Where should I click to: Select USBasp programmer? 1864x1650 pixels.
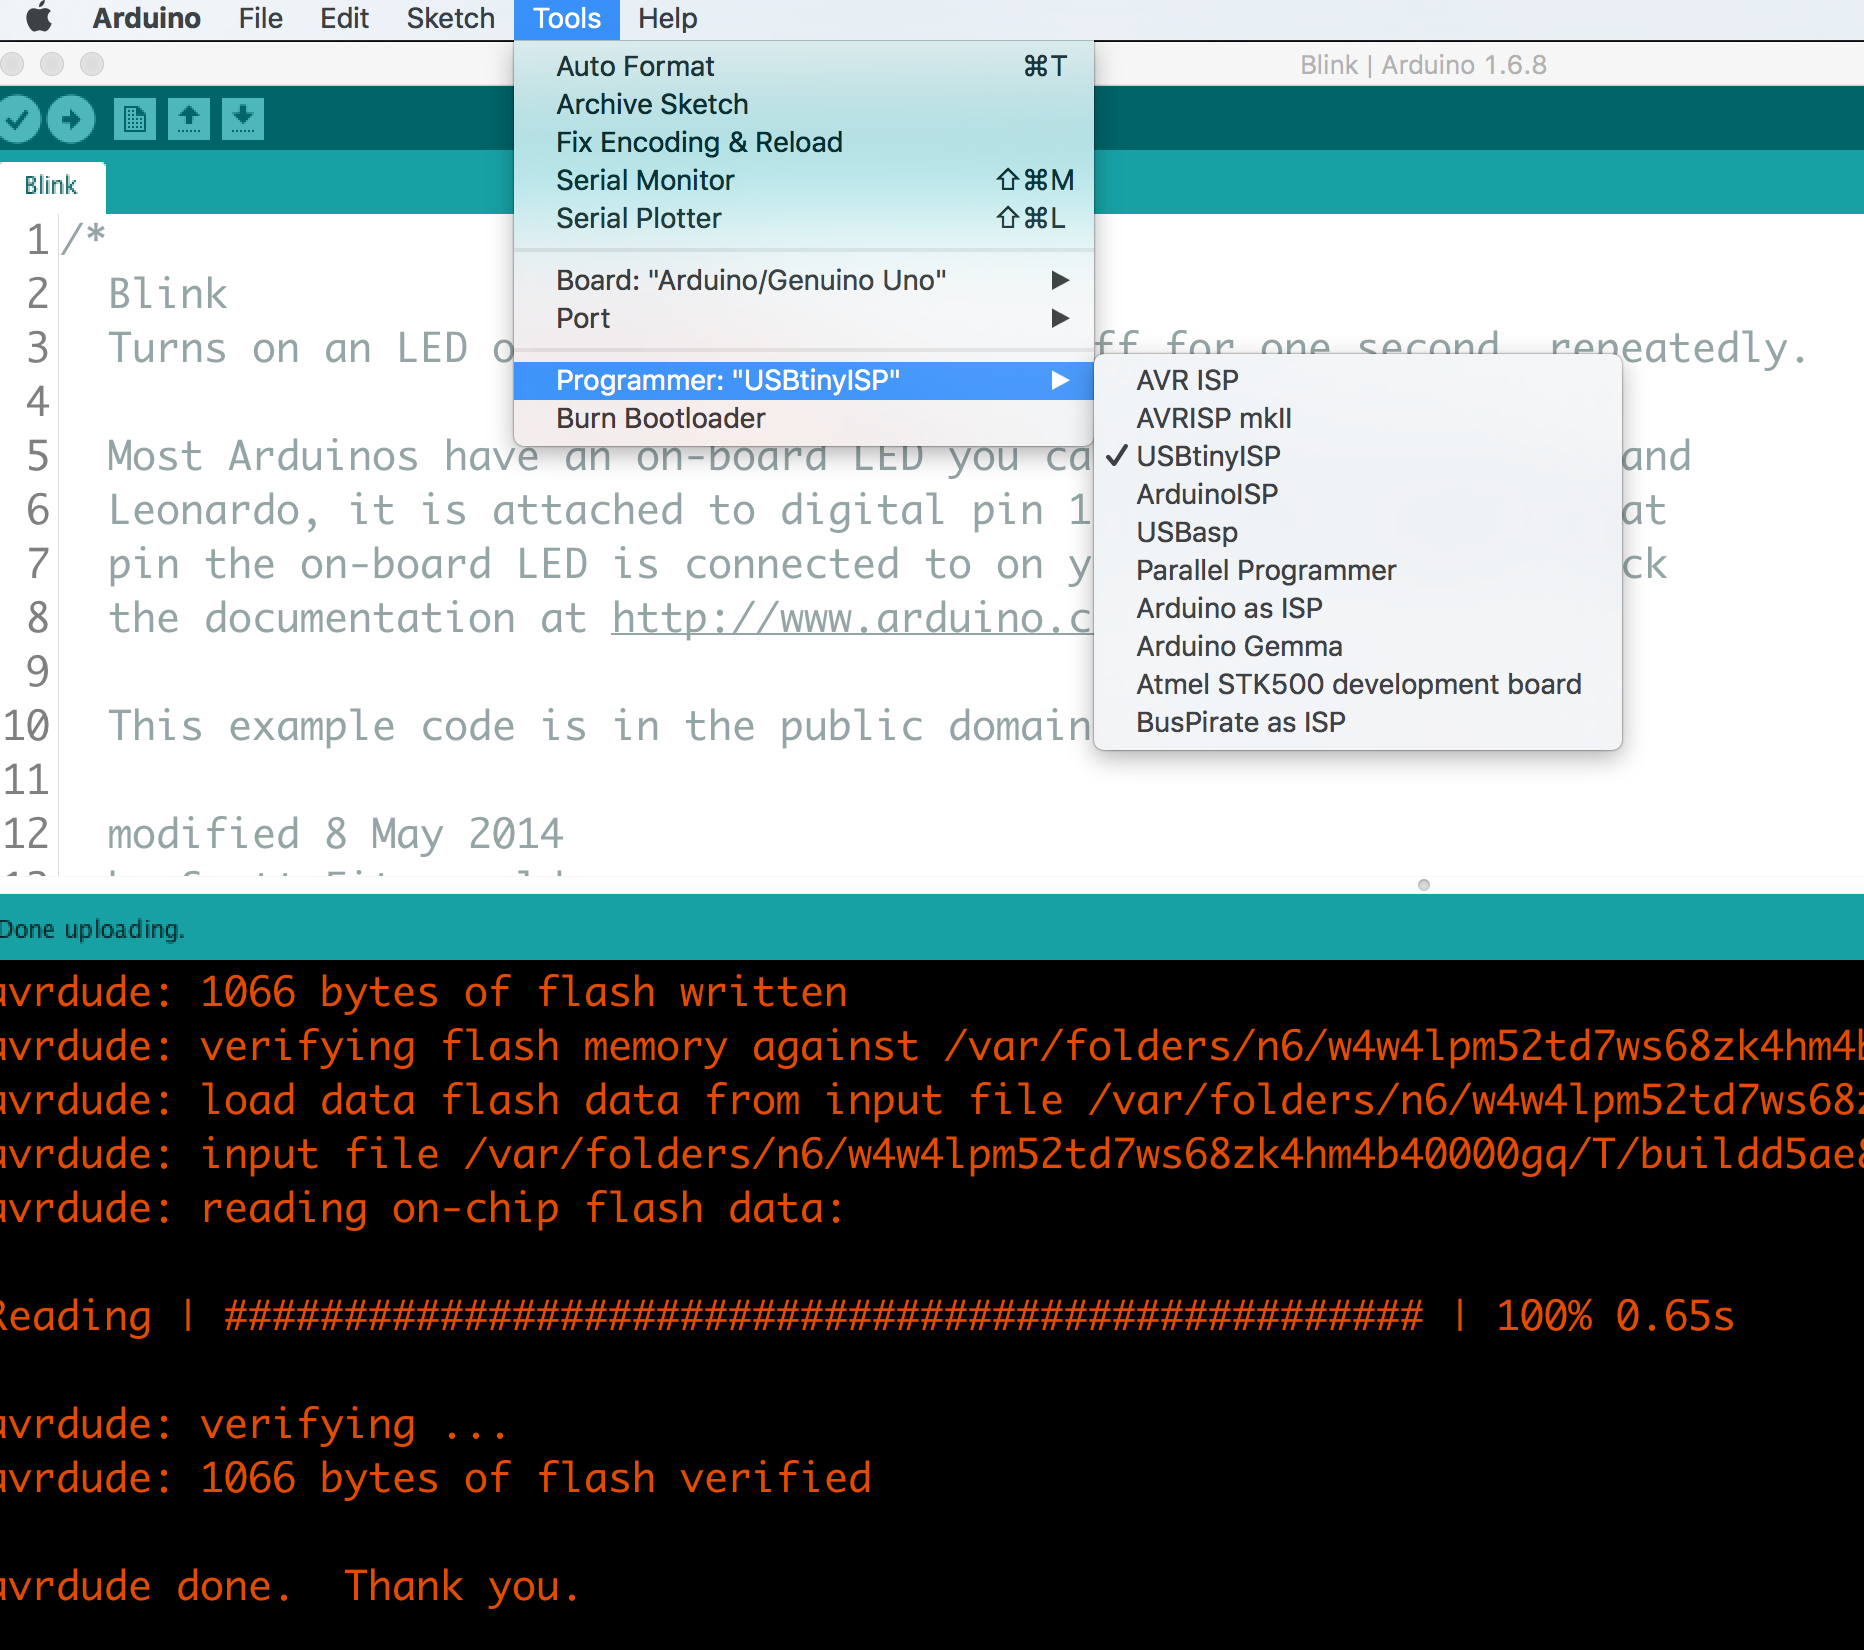coord(1357,532)
